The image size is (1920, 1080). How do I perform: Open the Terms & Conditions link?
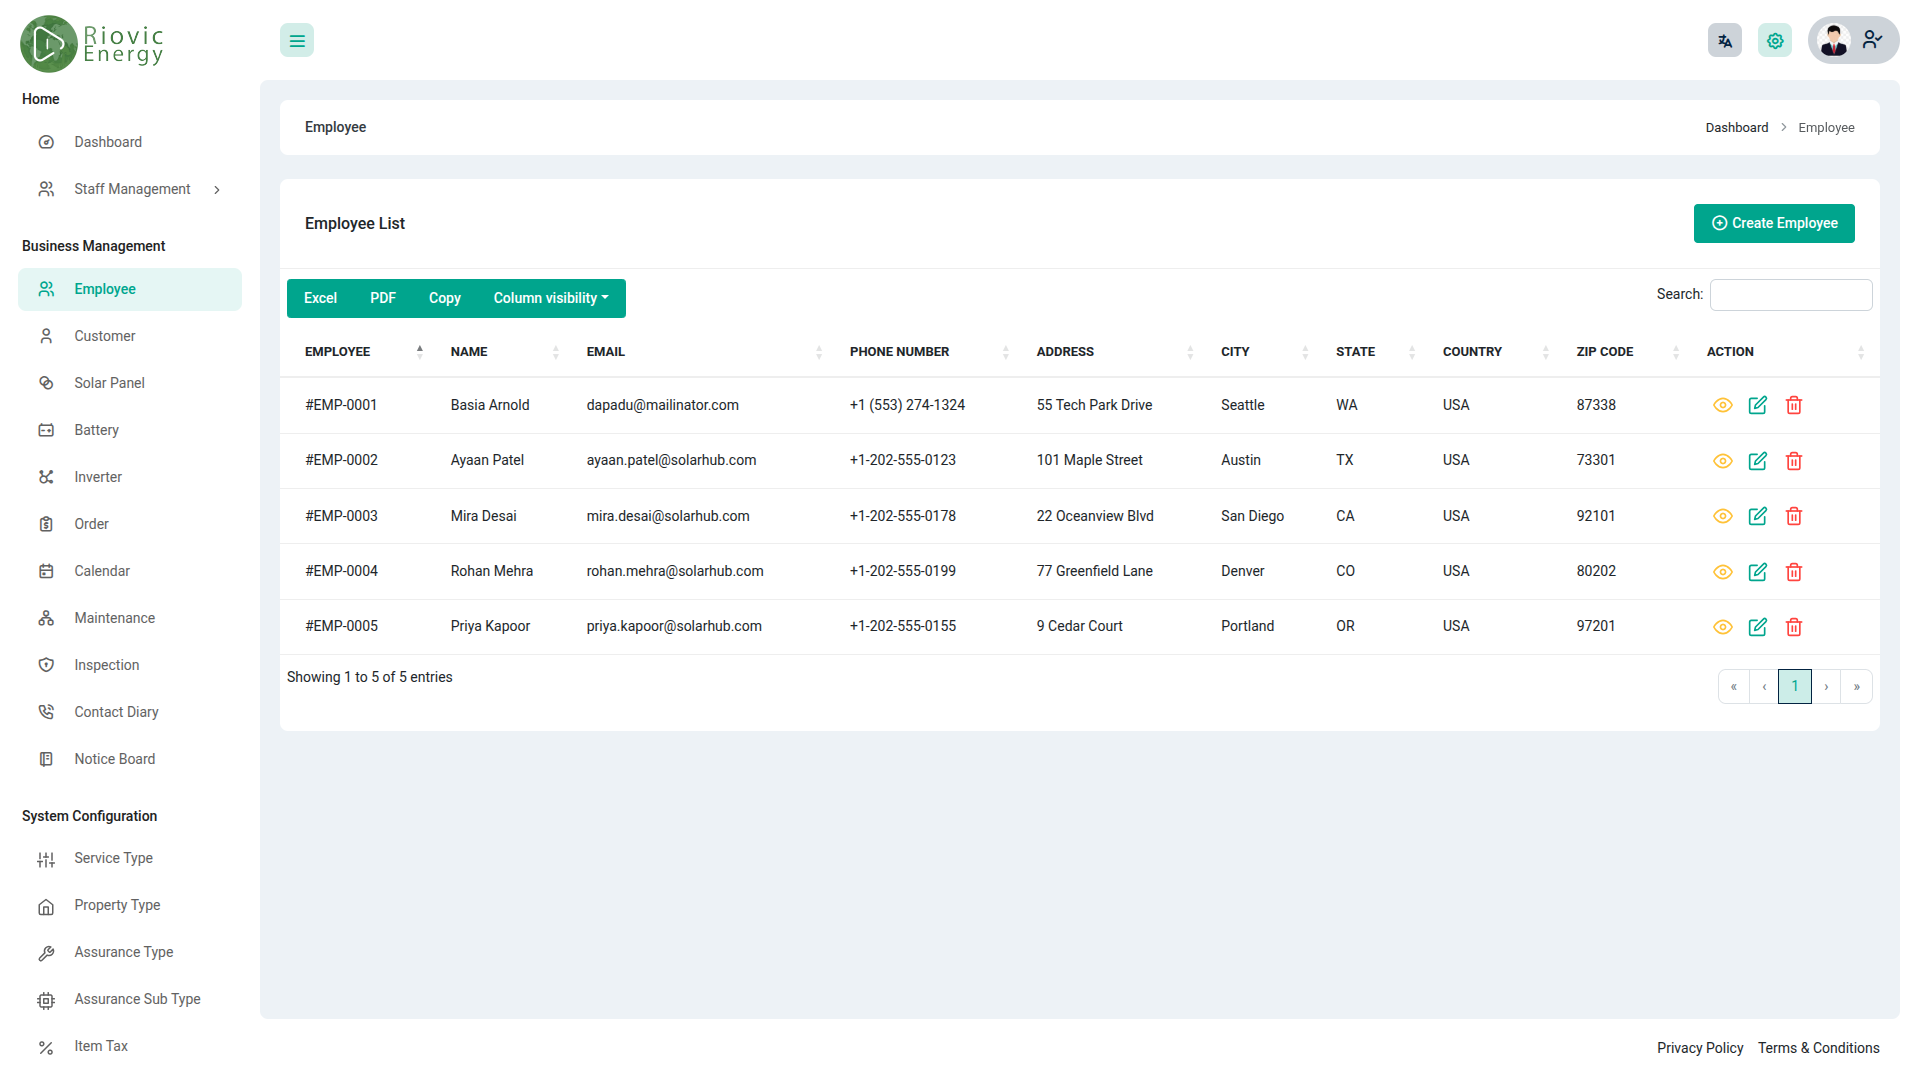pyautogui.click(x=1819, y=1048)
